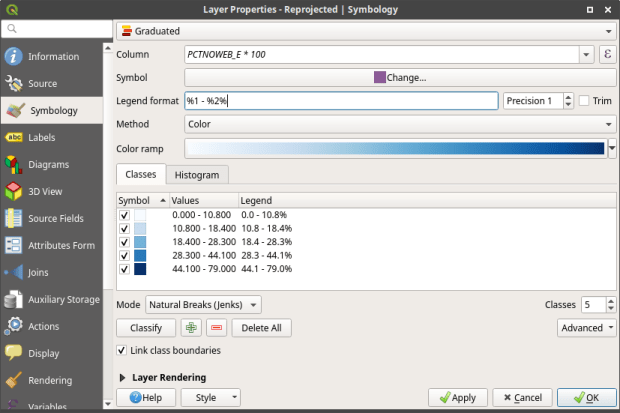Switch to the Histogram tab
This screenshot has width=620, height=413.
(197, 175)
